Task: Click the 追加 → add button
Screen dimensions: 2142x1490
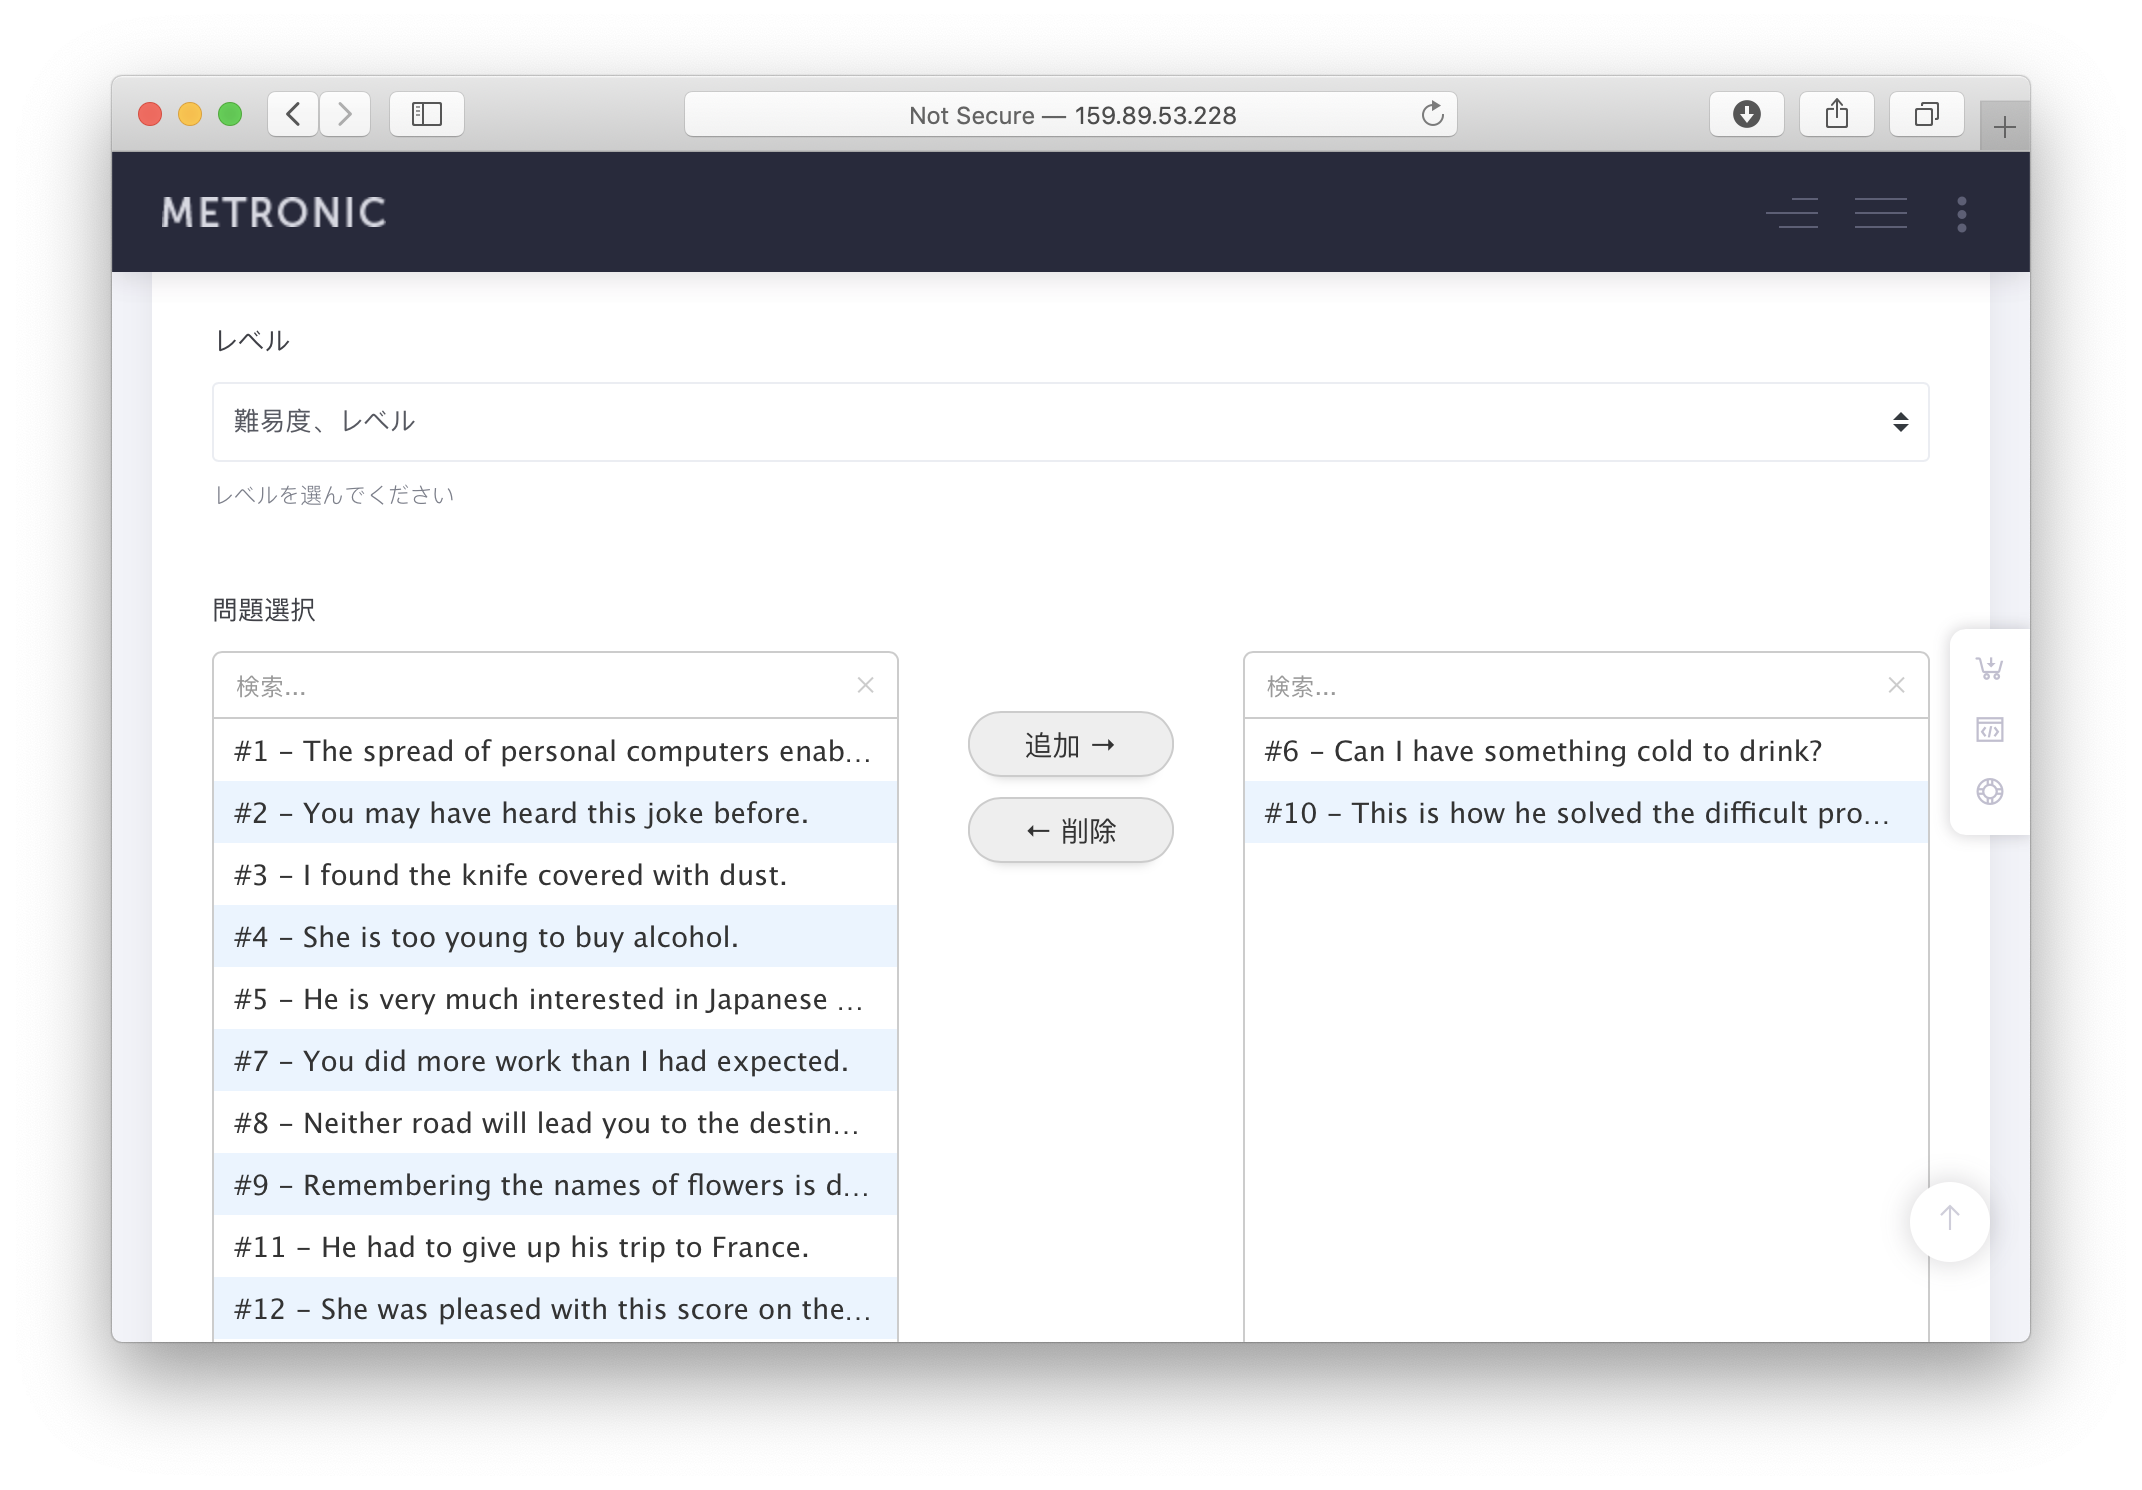Action: [x=1070, y=745]
